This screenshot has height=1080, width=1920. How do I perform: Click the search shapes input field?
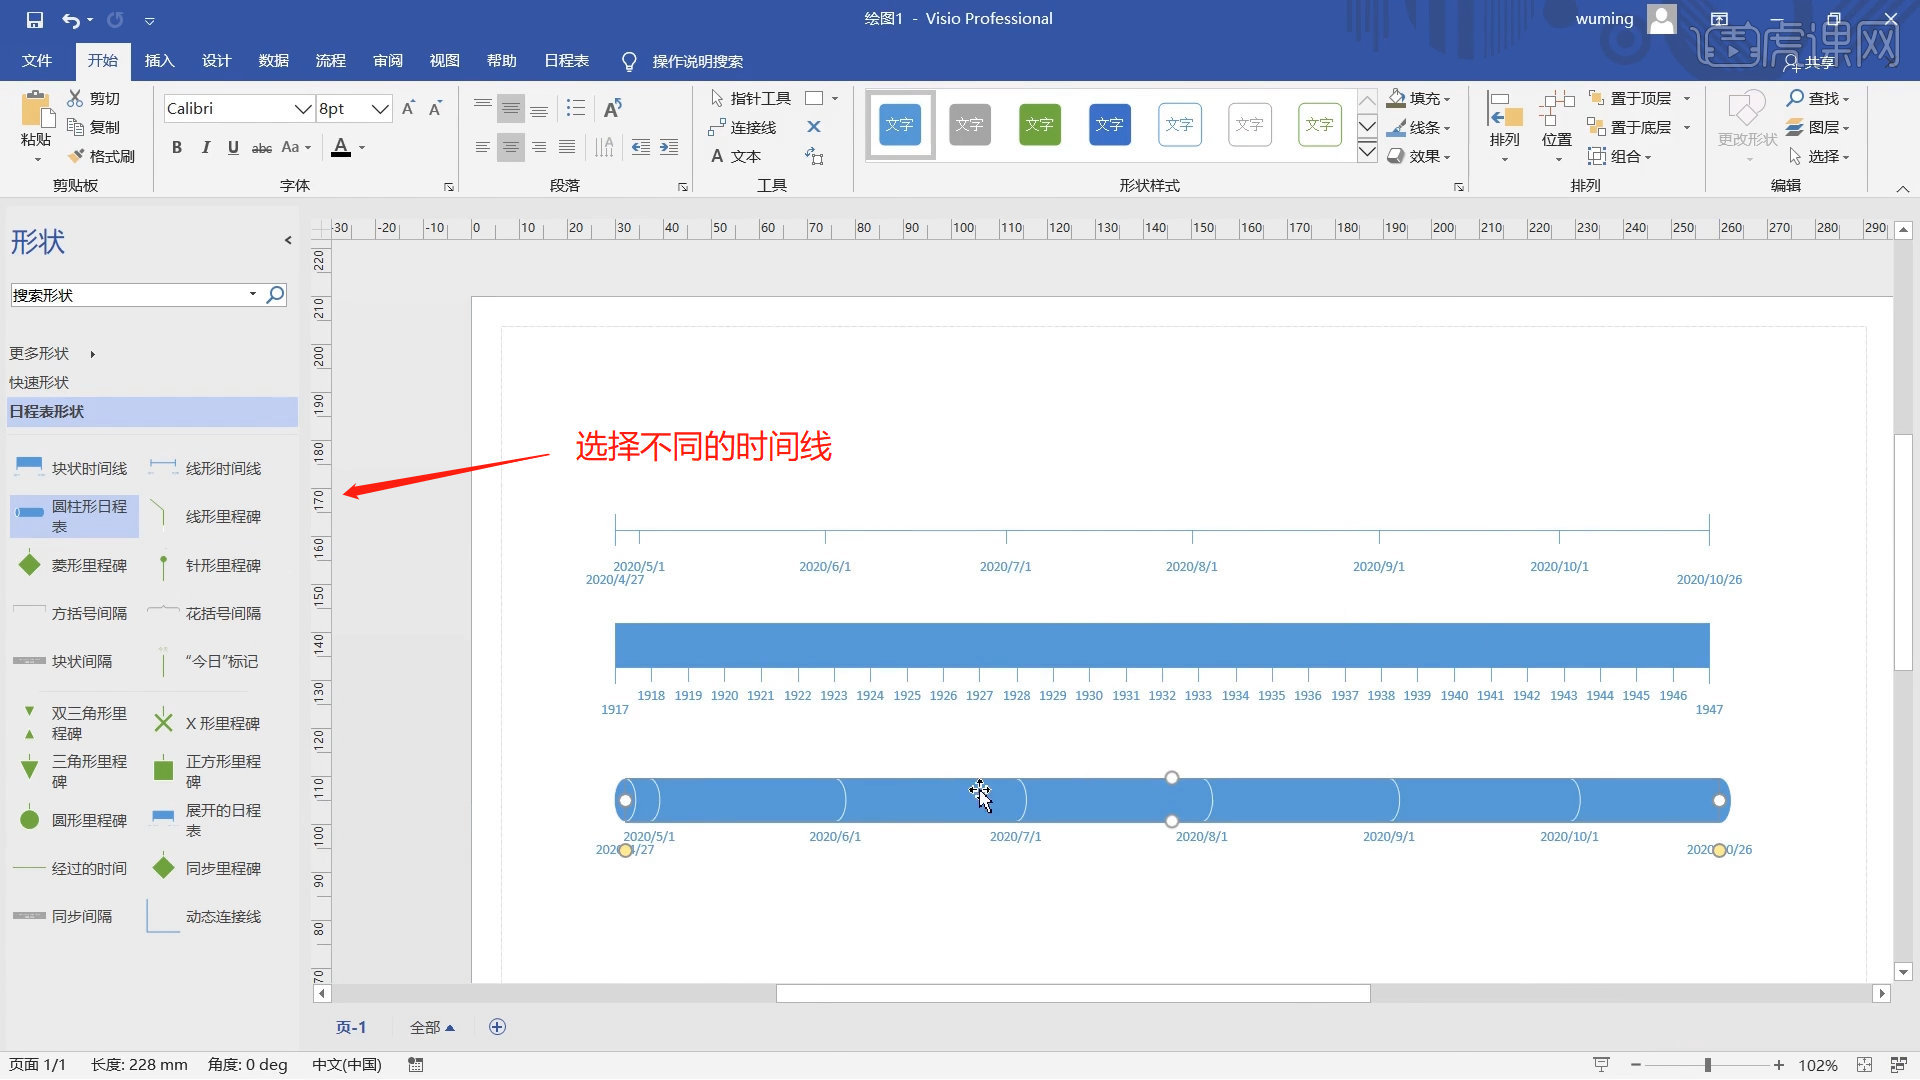pyautogui.click(x=130, y=295)
